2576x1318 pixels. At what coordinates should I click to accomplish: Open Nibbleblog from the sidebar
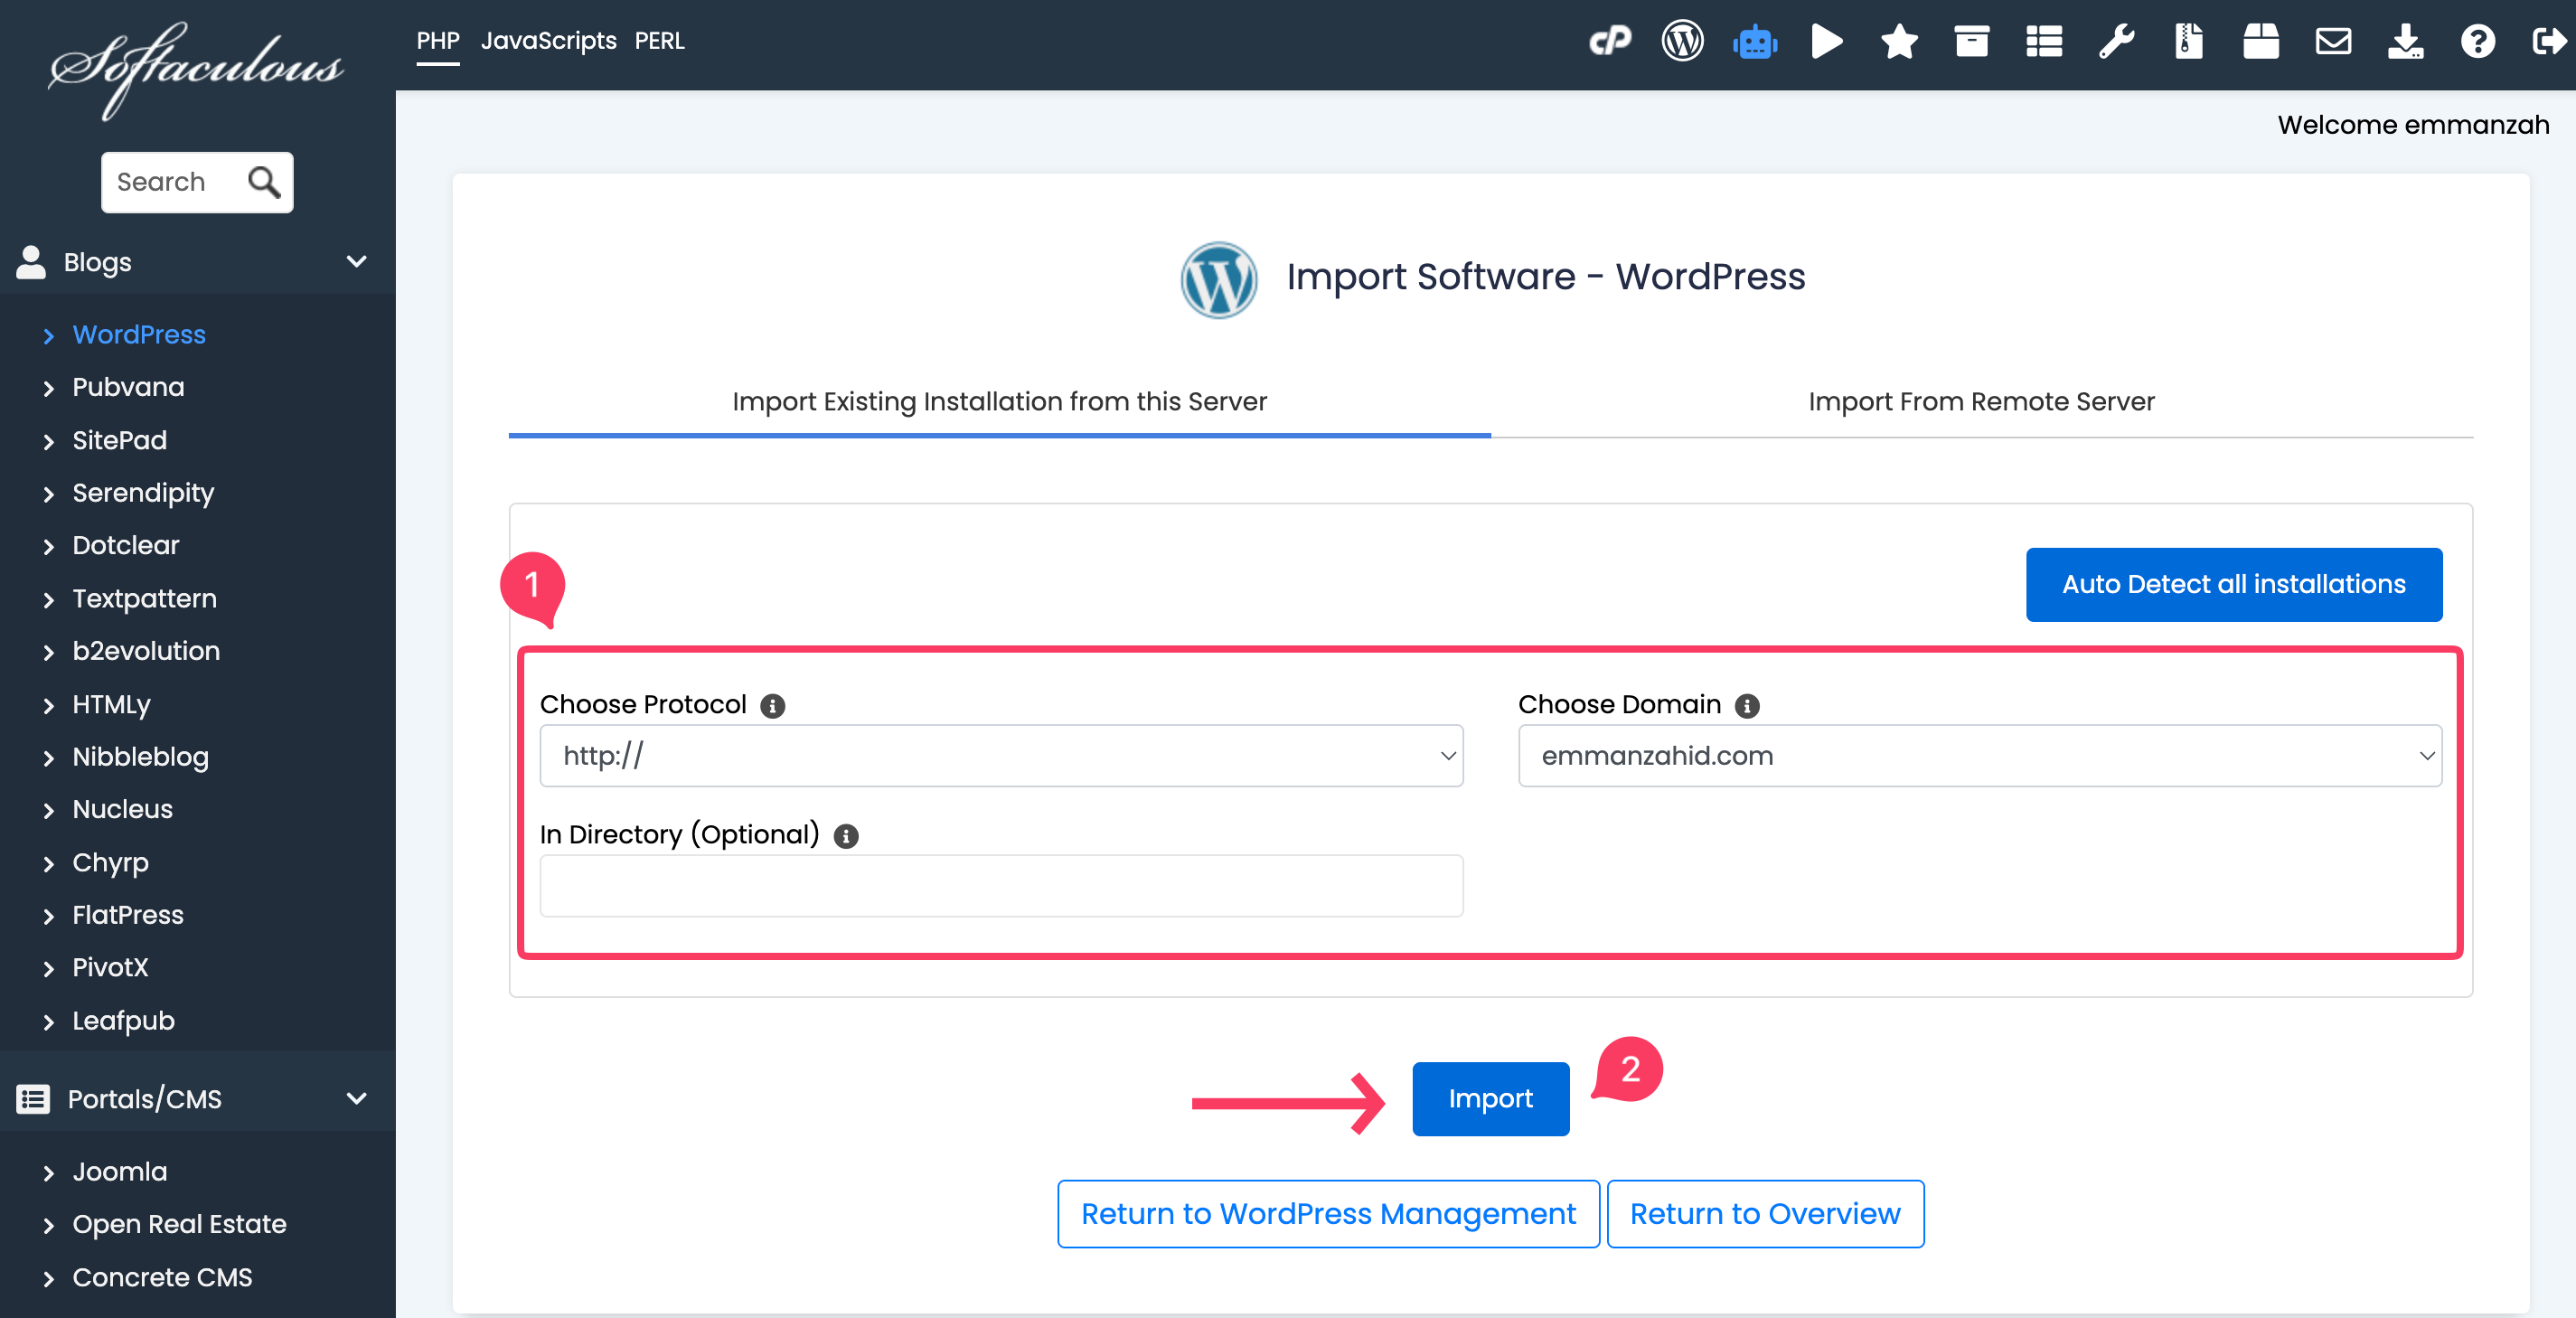[140, 757]
